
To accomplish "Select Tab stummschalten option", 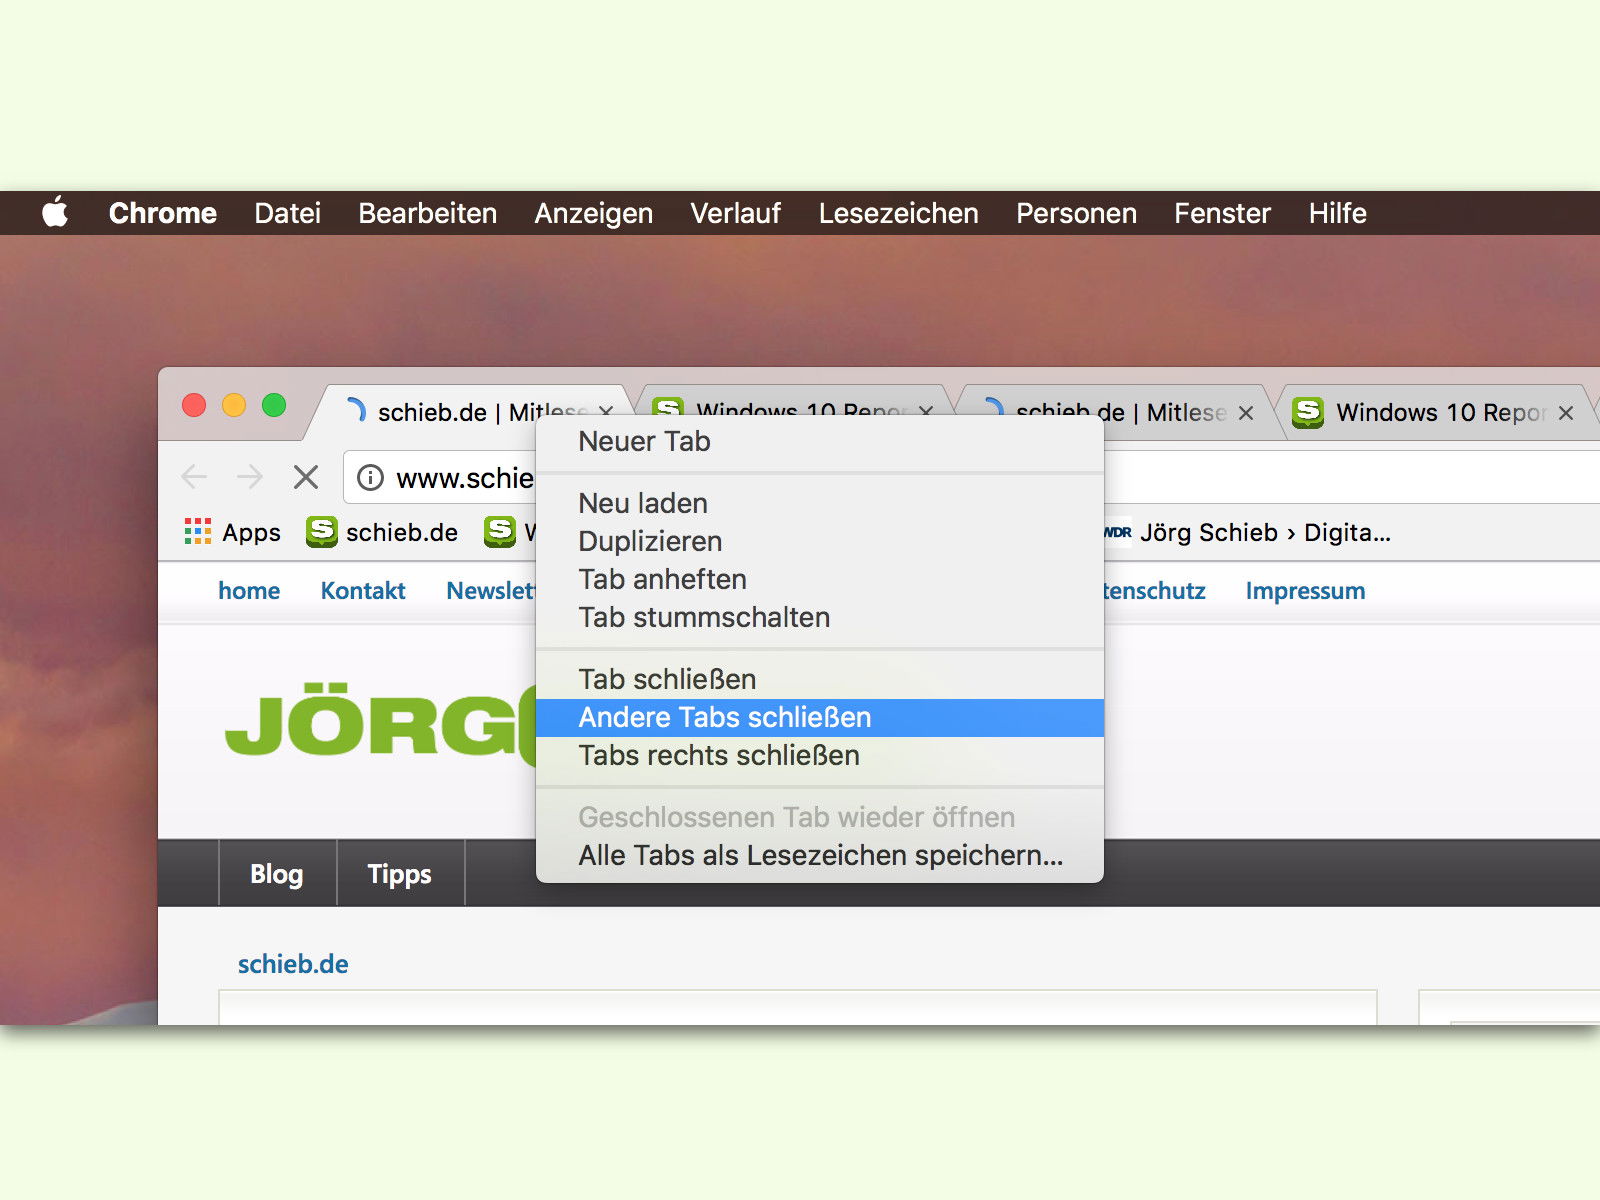I will click(x=820, y=617).
